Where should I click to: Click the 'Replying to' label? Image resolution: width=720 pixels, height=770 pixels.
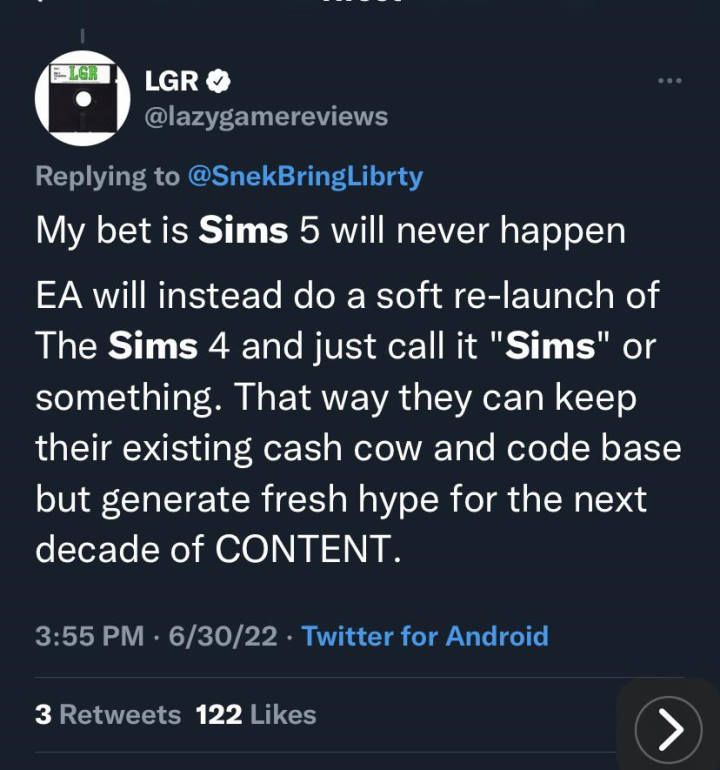tap(108, 176)
